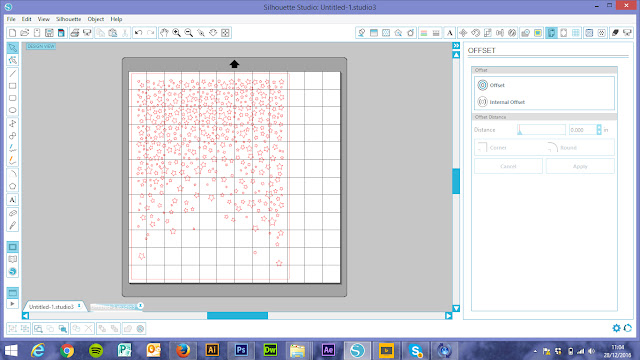Select the Text tool in left toolbar

13,200
